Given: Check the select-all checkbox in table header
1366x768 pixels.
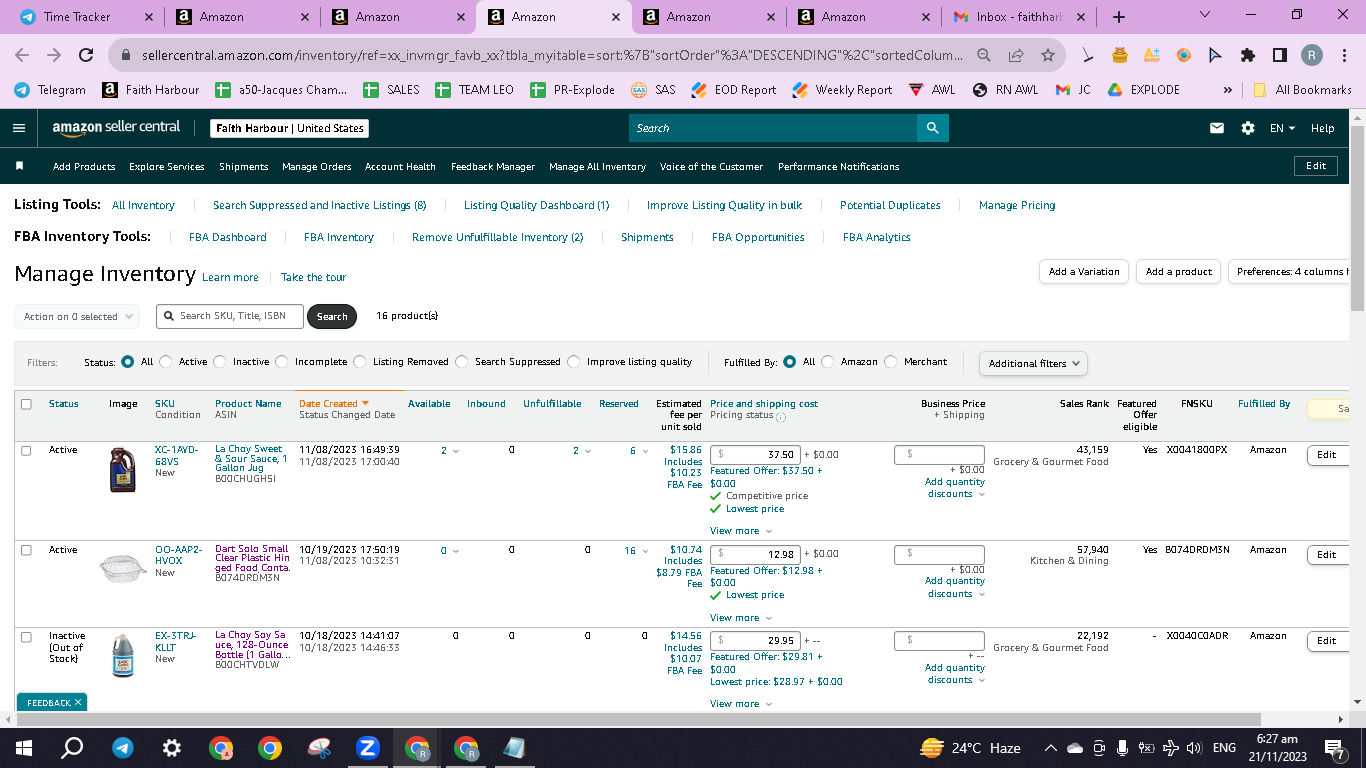Looking at the screenshot, I should coord(26,404).
